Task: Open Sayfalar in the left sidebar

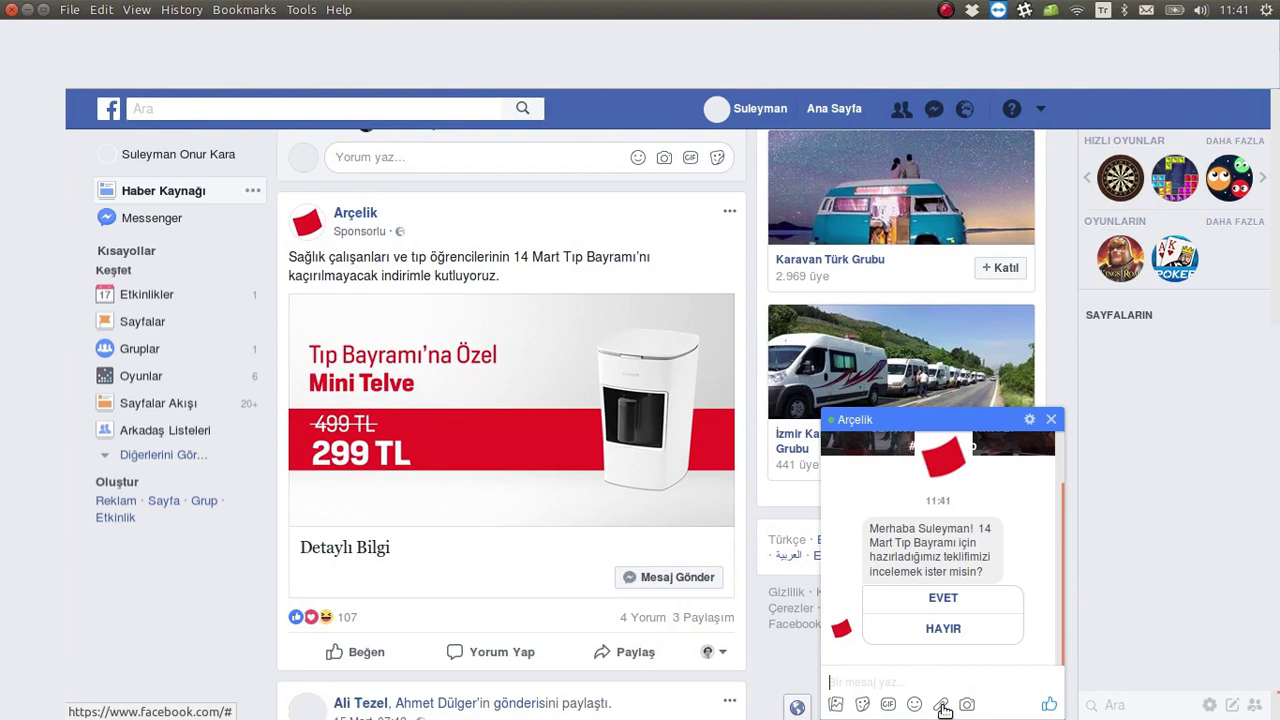Action: coord(142,322)
